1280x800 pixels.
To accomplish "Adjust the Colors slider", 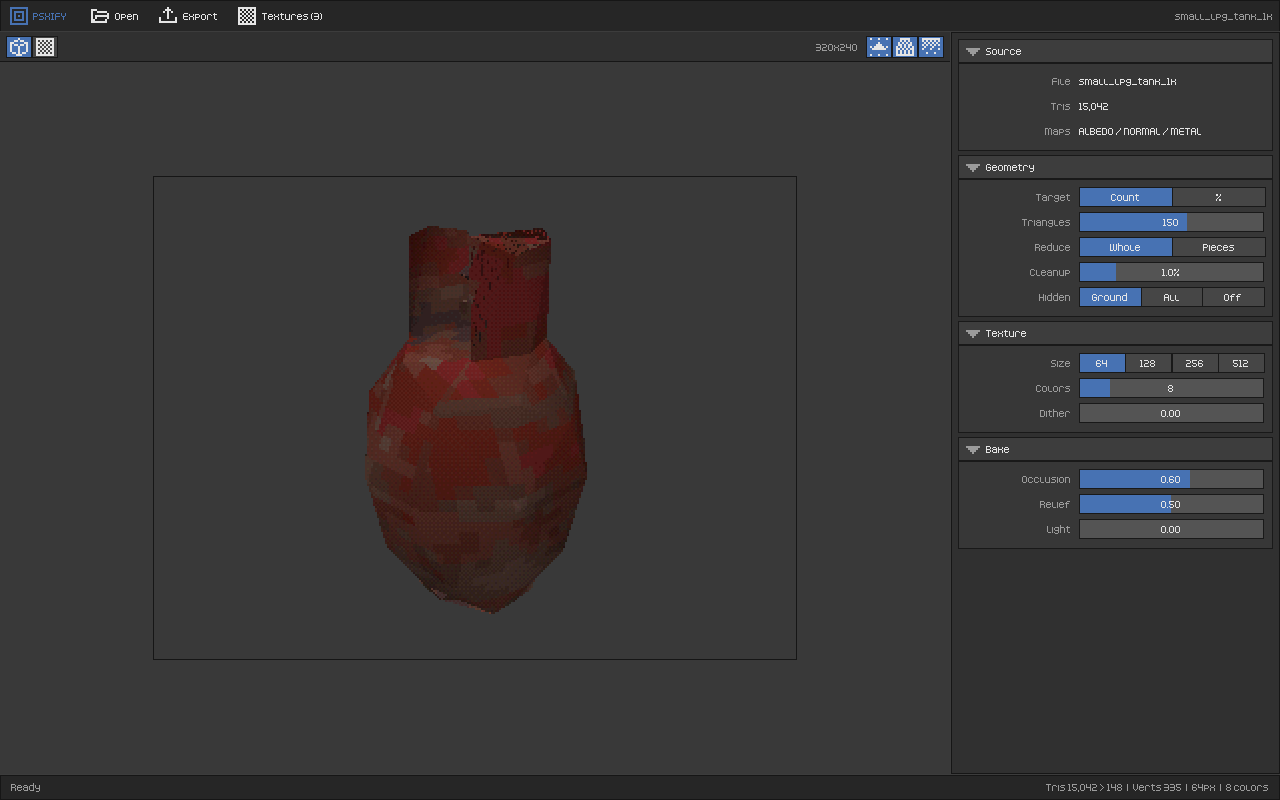I will click(x=1171, y=389).
